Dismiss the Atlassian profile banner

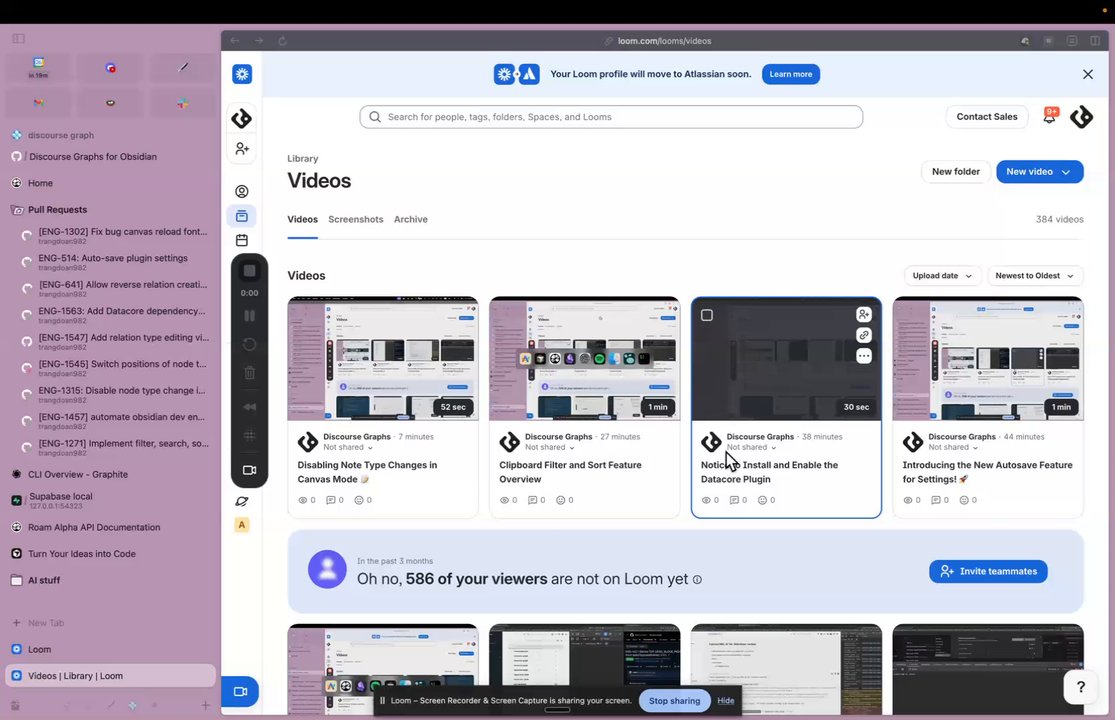pos(1088,74)
